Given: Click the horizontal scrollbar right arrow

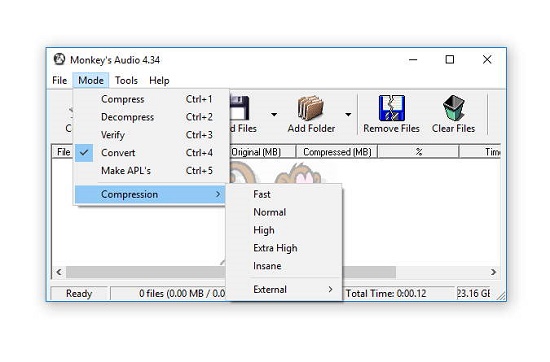Looking at the screenshot, I should pyautogui.click(x=493, y=272).
